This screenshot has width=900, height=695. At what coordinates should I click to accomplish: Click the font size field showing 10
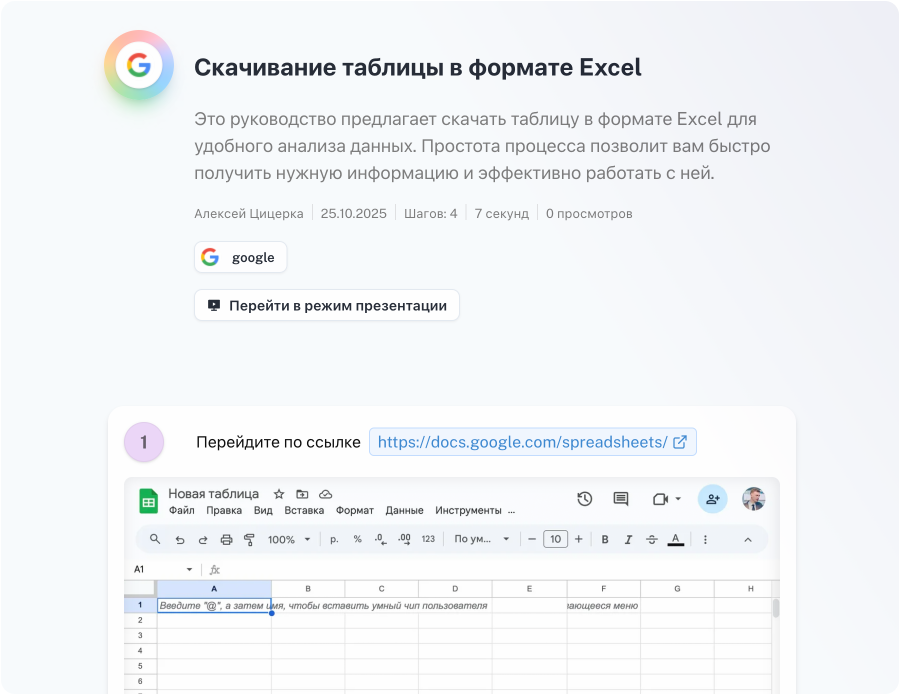[x=555, y=539]
